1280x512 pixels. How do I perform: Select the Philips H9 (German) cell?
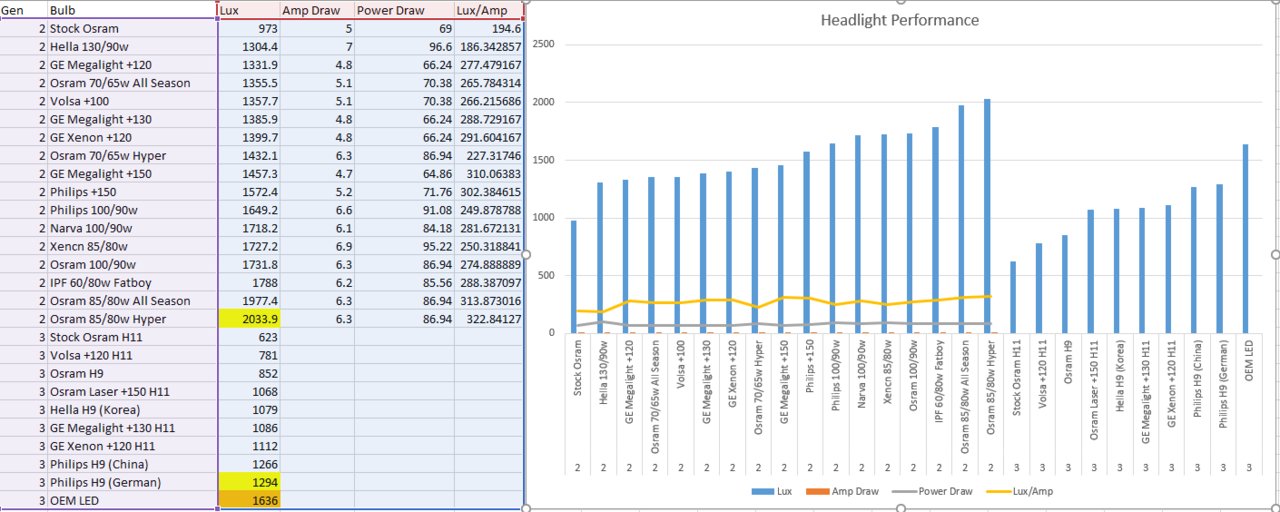point(132,481)
